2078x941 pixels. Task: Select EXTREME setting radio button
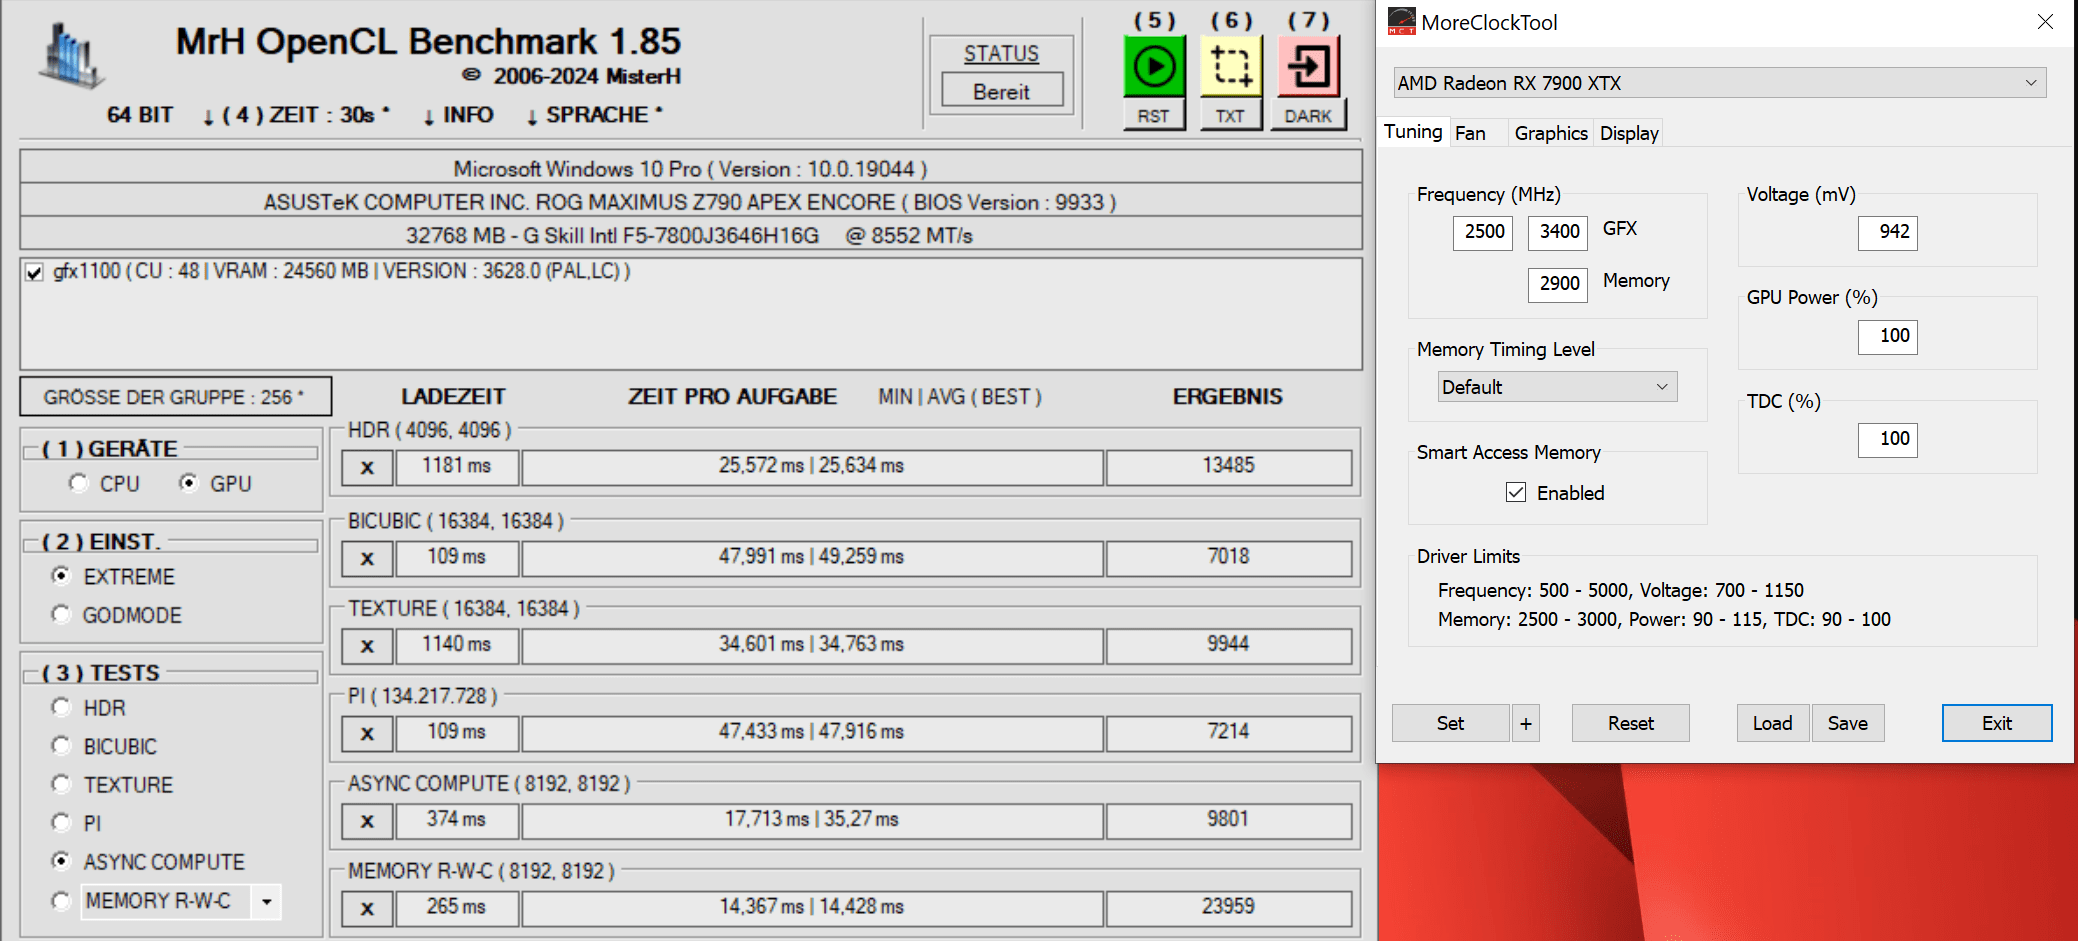click(x=61, y=576)
